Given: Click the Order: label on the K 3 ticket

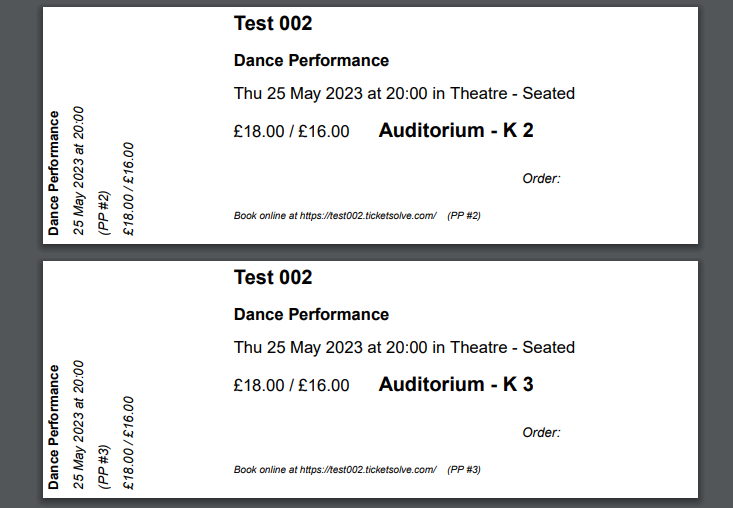Looking at the screenshot, I should pos(541,433).
